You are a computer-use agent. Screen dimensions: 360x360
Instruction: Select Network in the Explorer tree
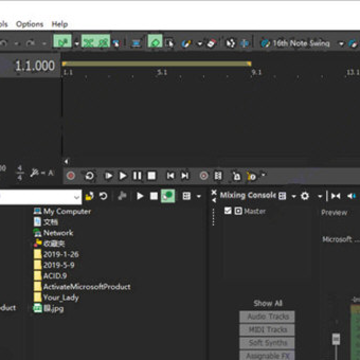click(53, 233)
